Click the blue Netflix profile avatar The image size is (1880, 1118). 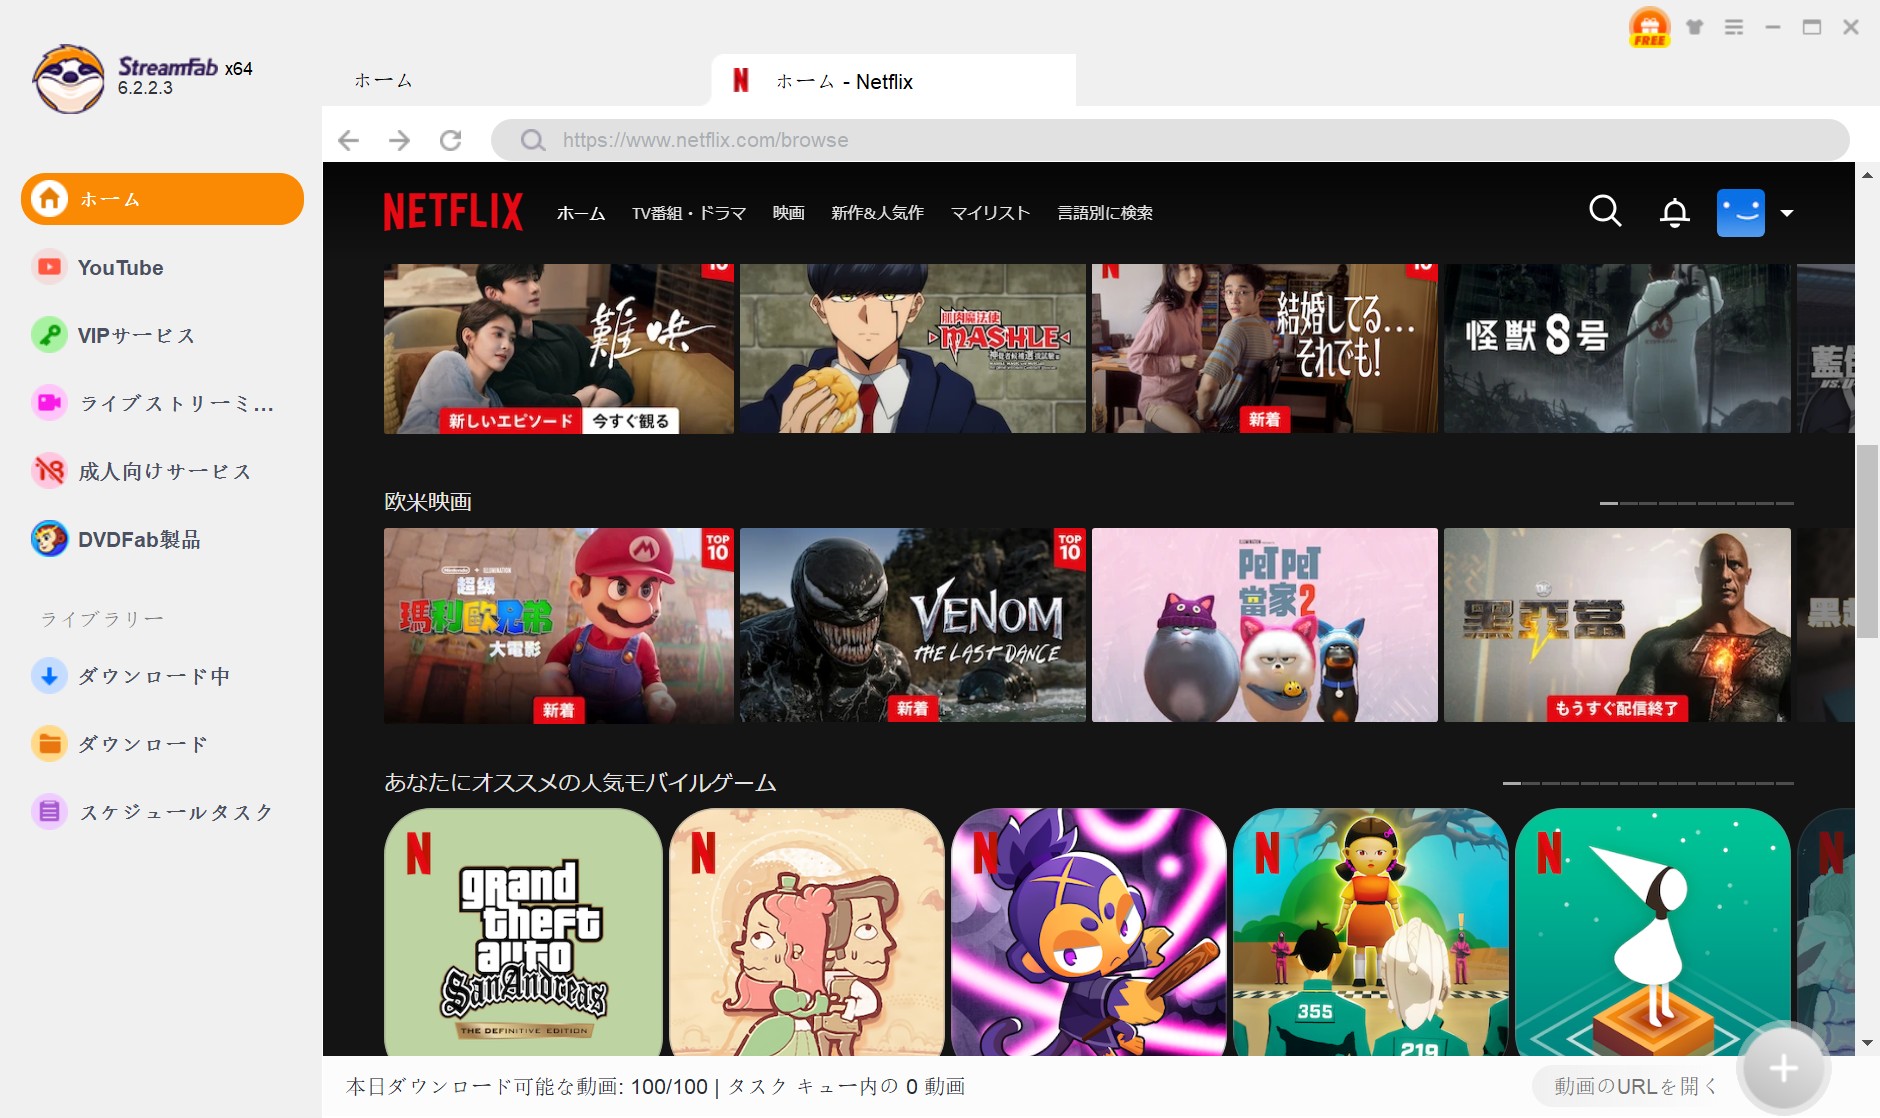1741,213
